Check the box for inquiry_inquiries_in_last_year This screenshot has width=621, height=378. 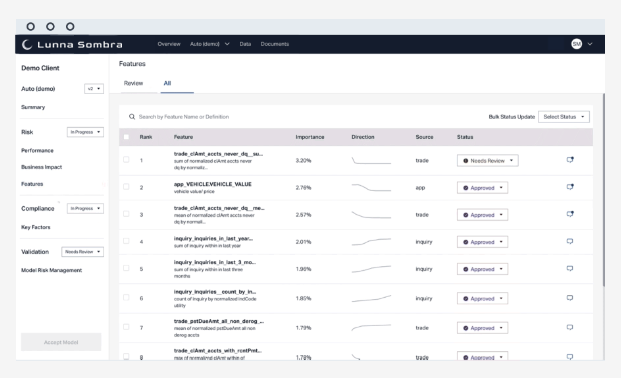(126, 241)
